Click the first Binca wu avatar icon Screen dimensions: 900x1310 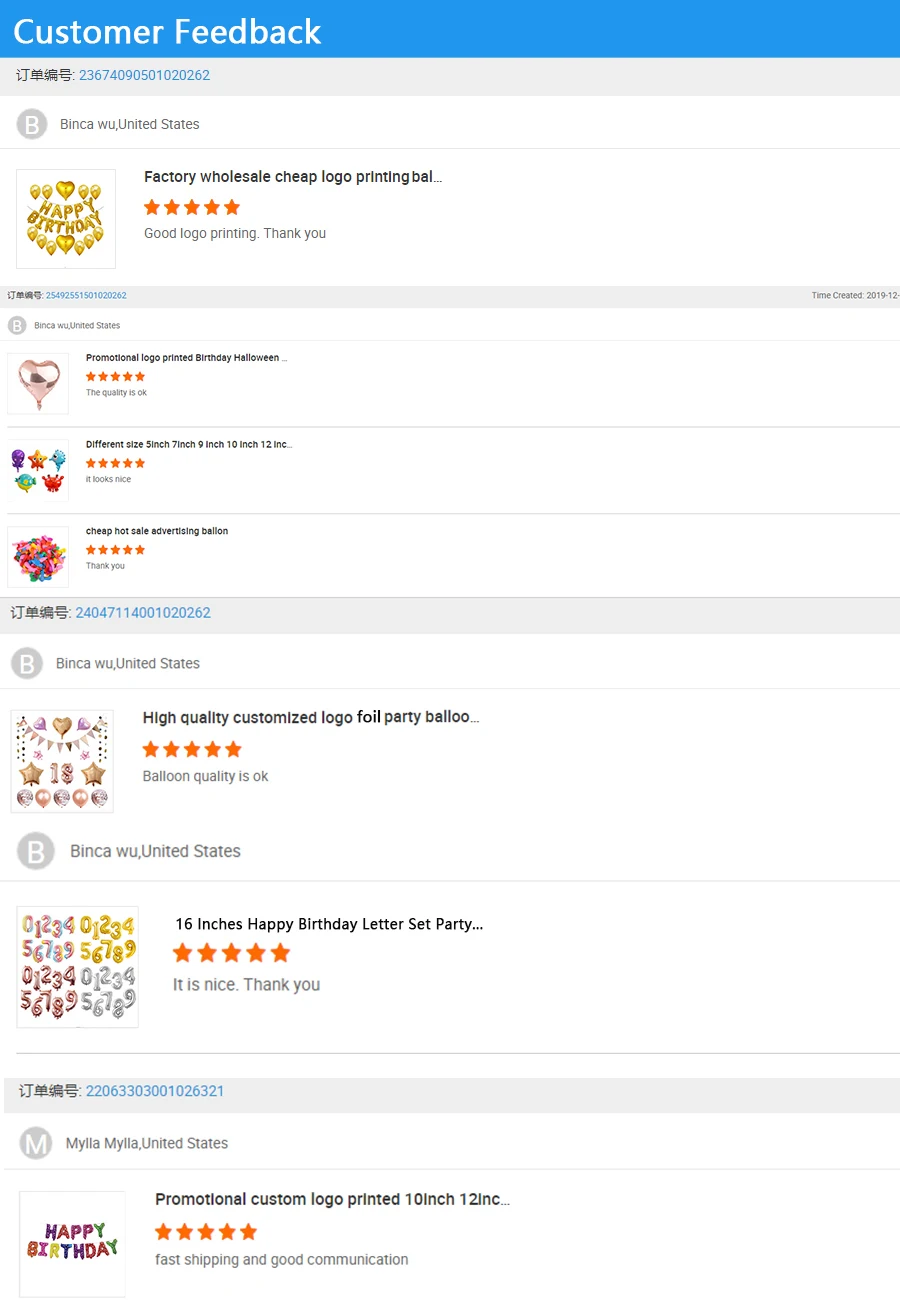[32, 124]
